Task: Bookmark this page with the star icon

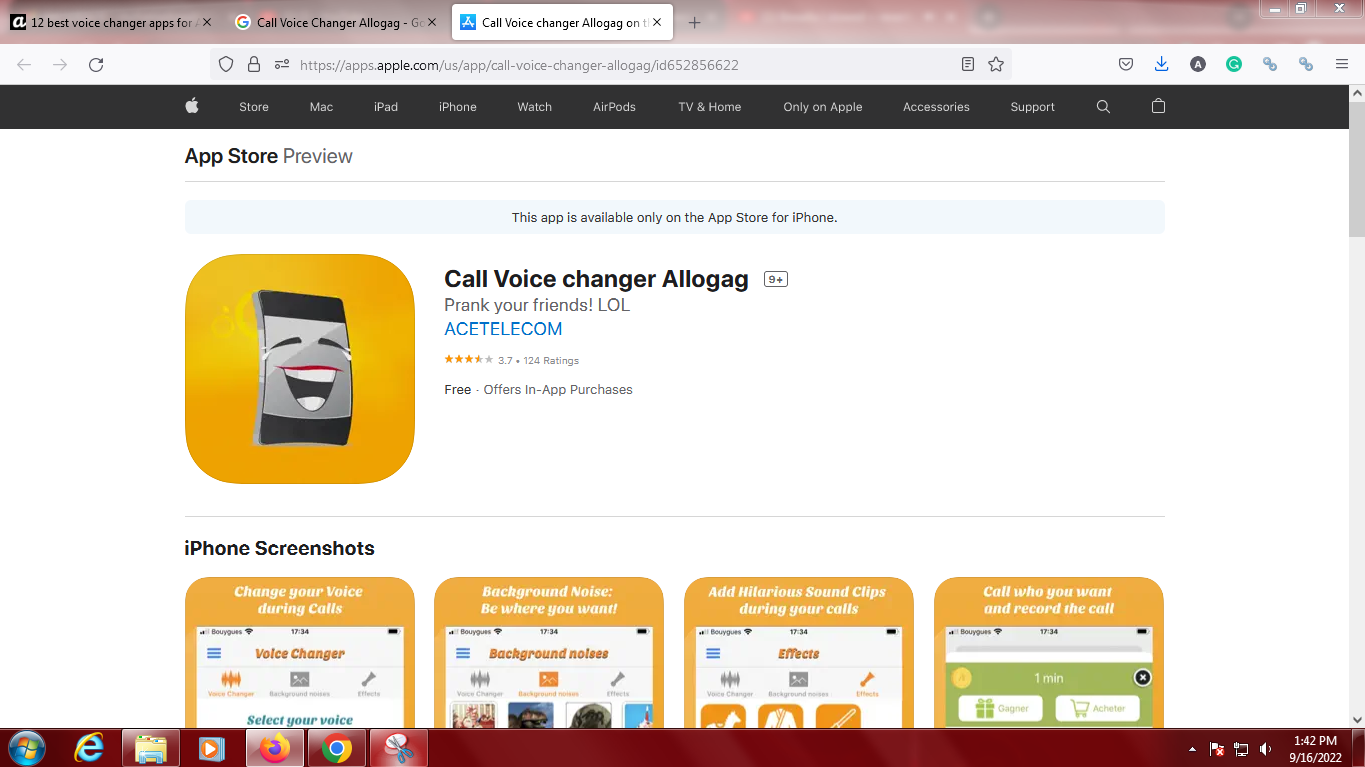Action: 996,64
